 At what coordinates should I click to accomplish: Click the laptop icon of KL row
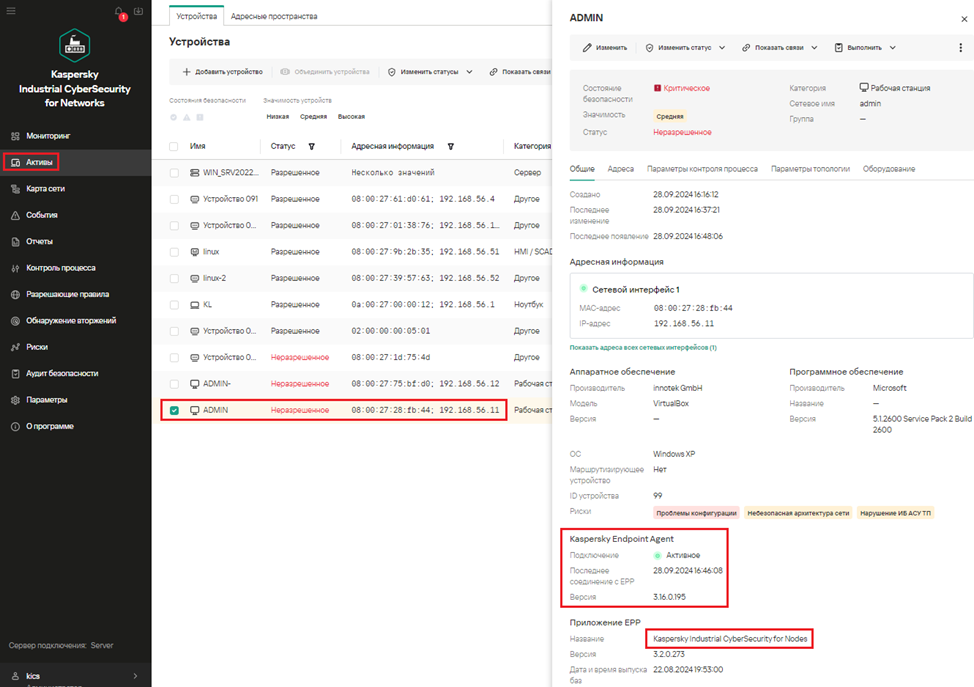tap(194, 305)
